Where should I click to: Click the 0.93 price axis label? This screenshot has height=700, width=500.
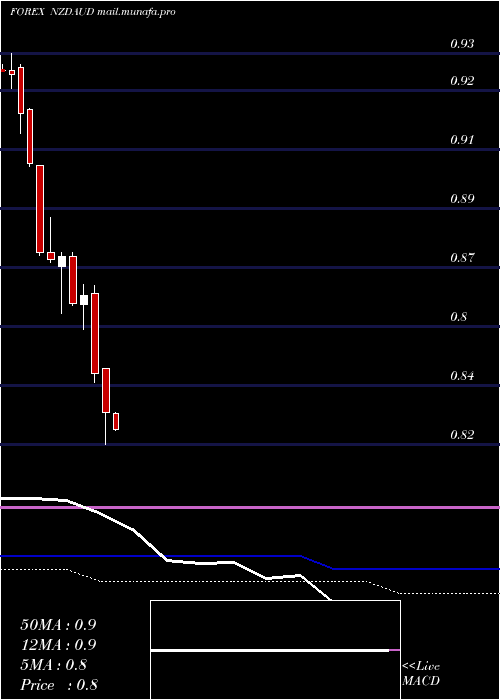point(462,44)
